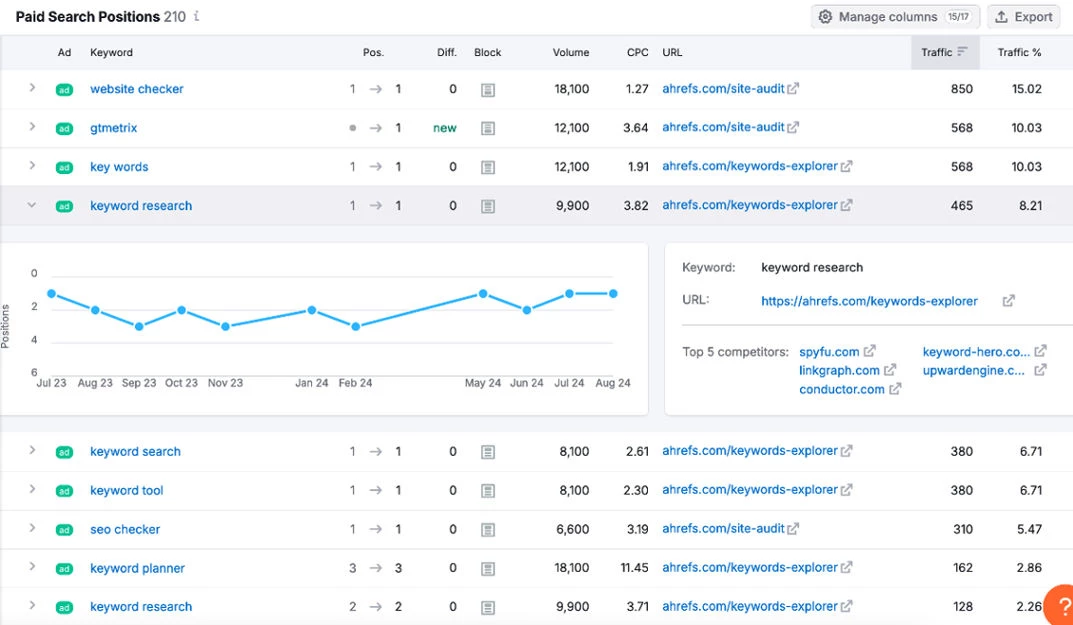View SERP block icon for key words
The width and height of the screenshot is (1073, 625).
pyautogui.click(x=488, y=167)
